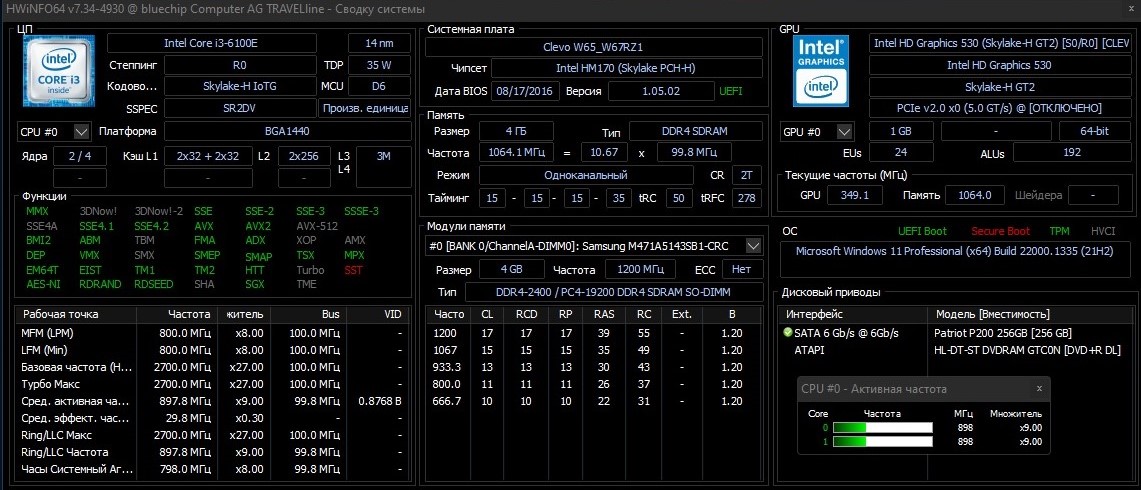Click the current GPU clock 349.1
Viewport: 1141px width, 490px height.
855,194
